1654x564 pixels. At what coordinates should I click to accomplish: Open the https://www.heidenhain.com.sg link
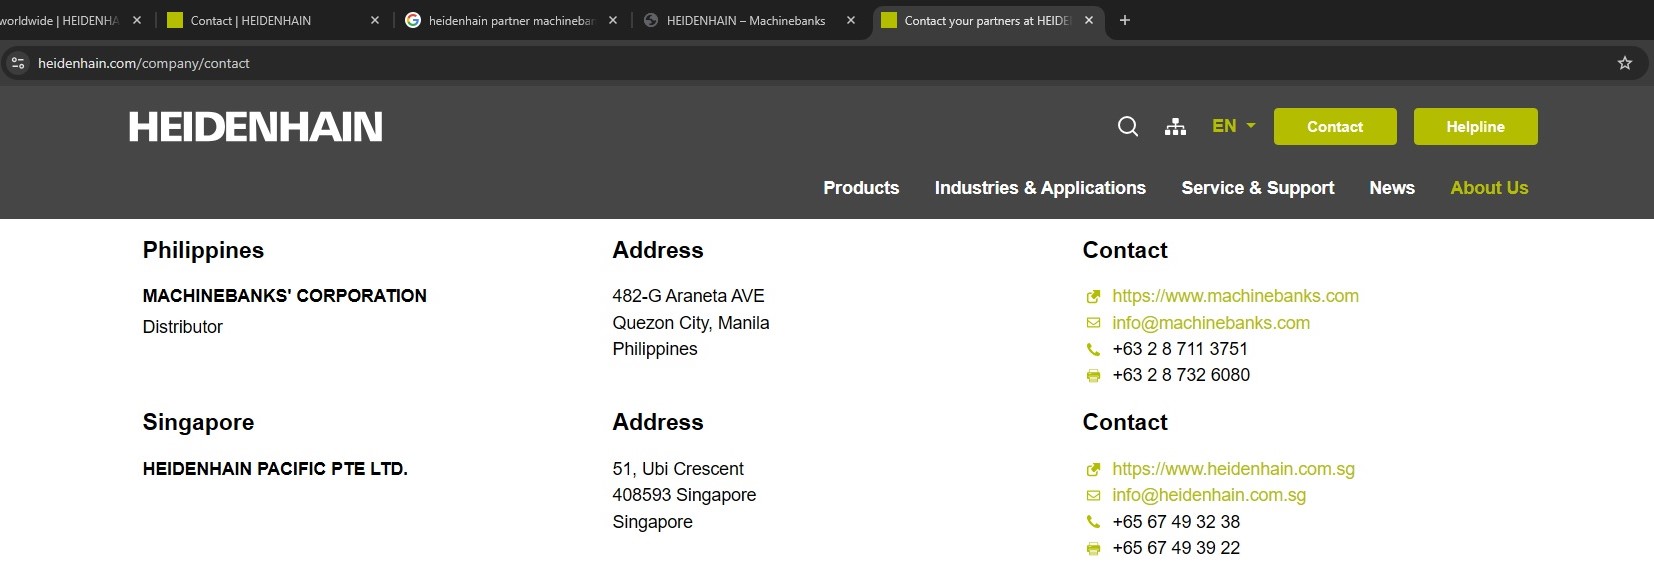point(1232,469)
